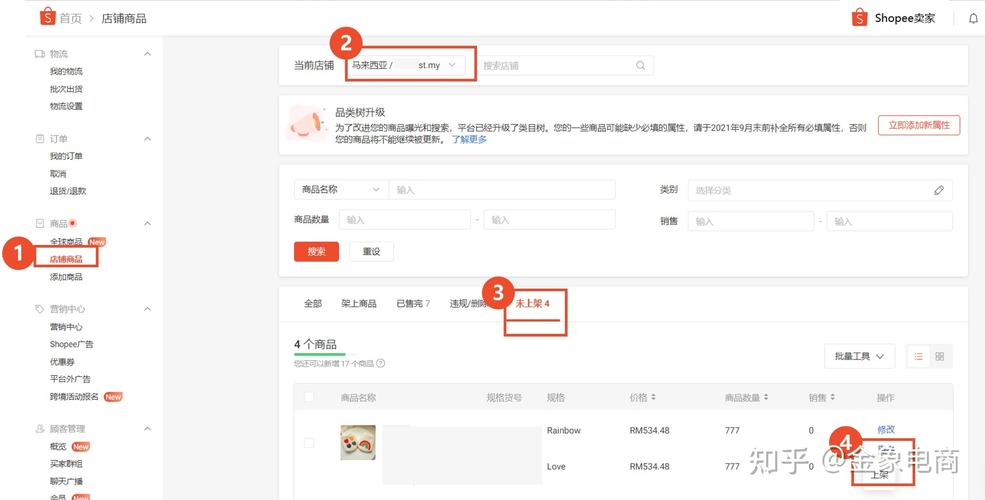Collapse the 顾客管理 sidebar section
985x500 pixels.
coord(148,428)
